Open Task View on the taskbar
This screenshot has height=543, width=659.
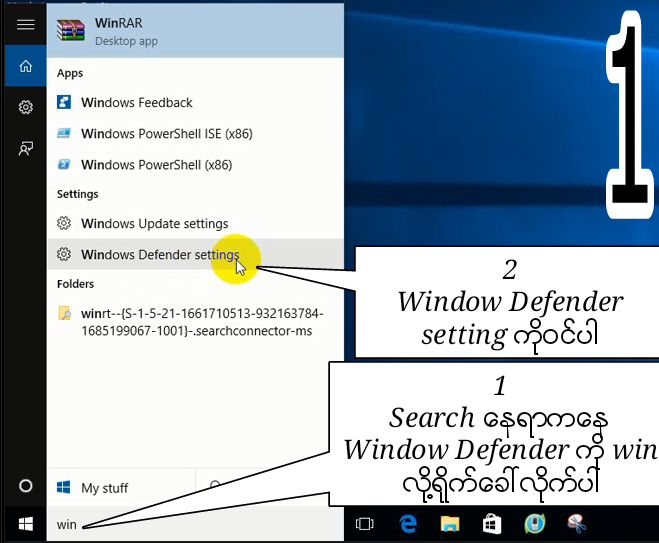[364, 524]
